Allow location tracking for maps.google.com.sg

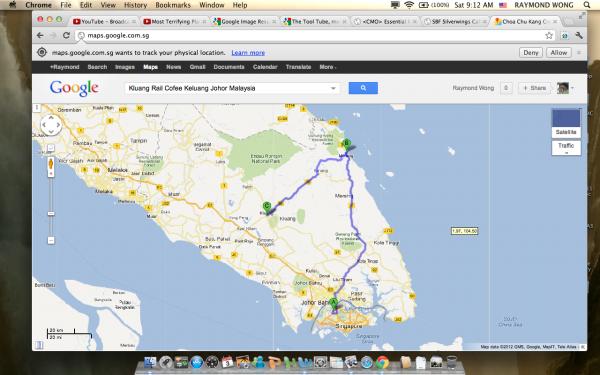pos(558,53)
